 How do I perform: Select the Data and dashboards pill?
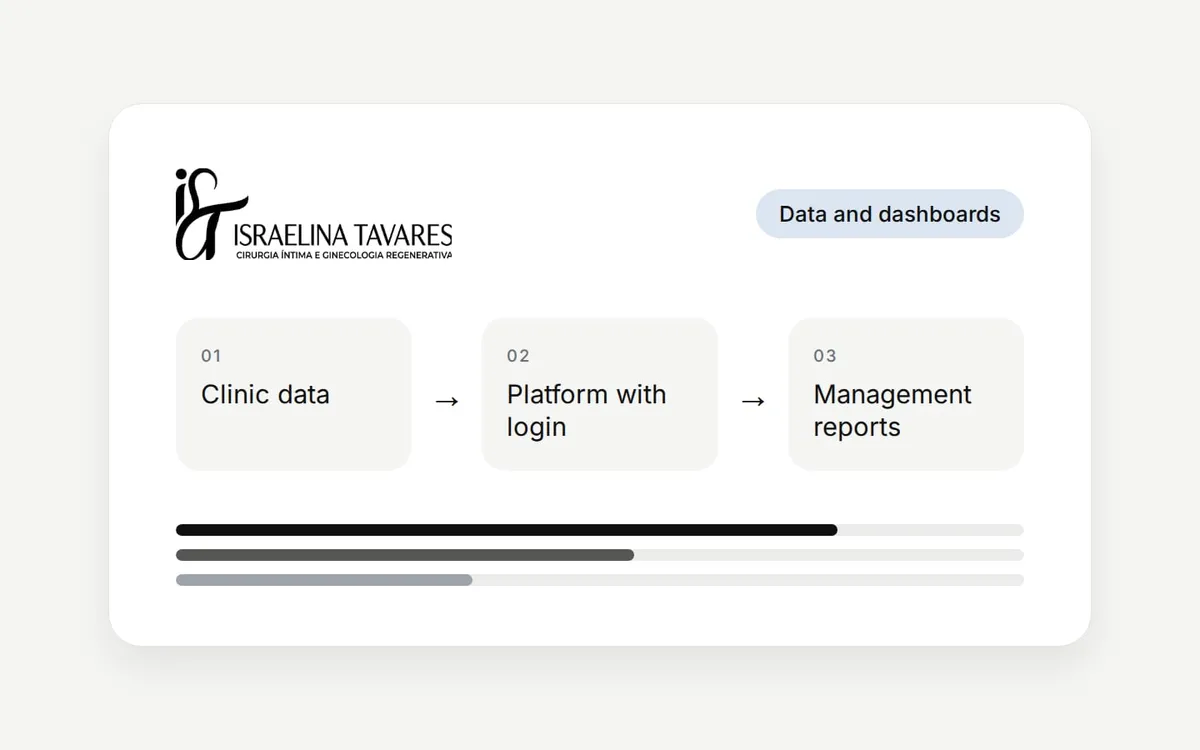[889, 214]
